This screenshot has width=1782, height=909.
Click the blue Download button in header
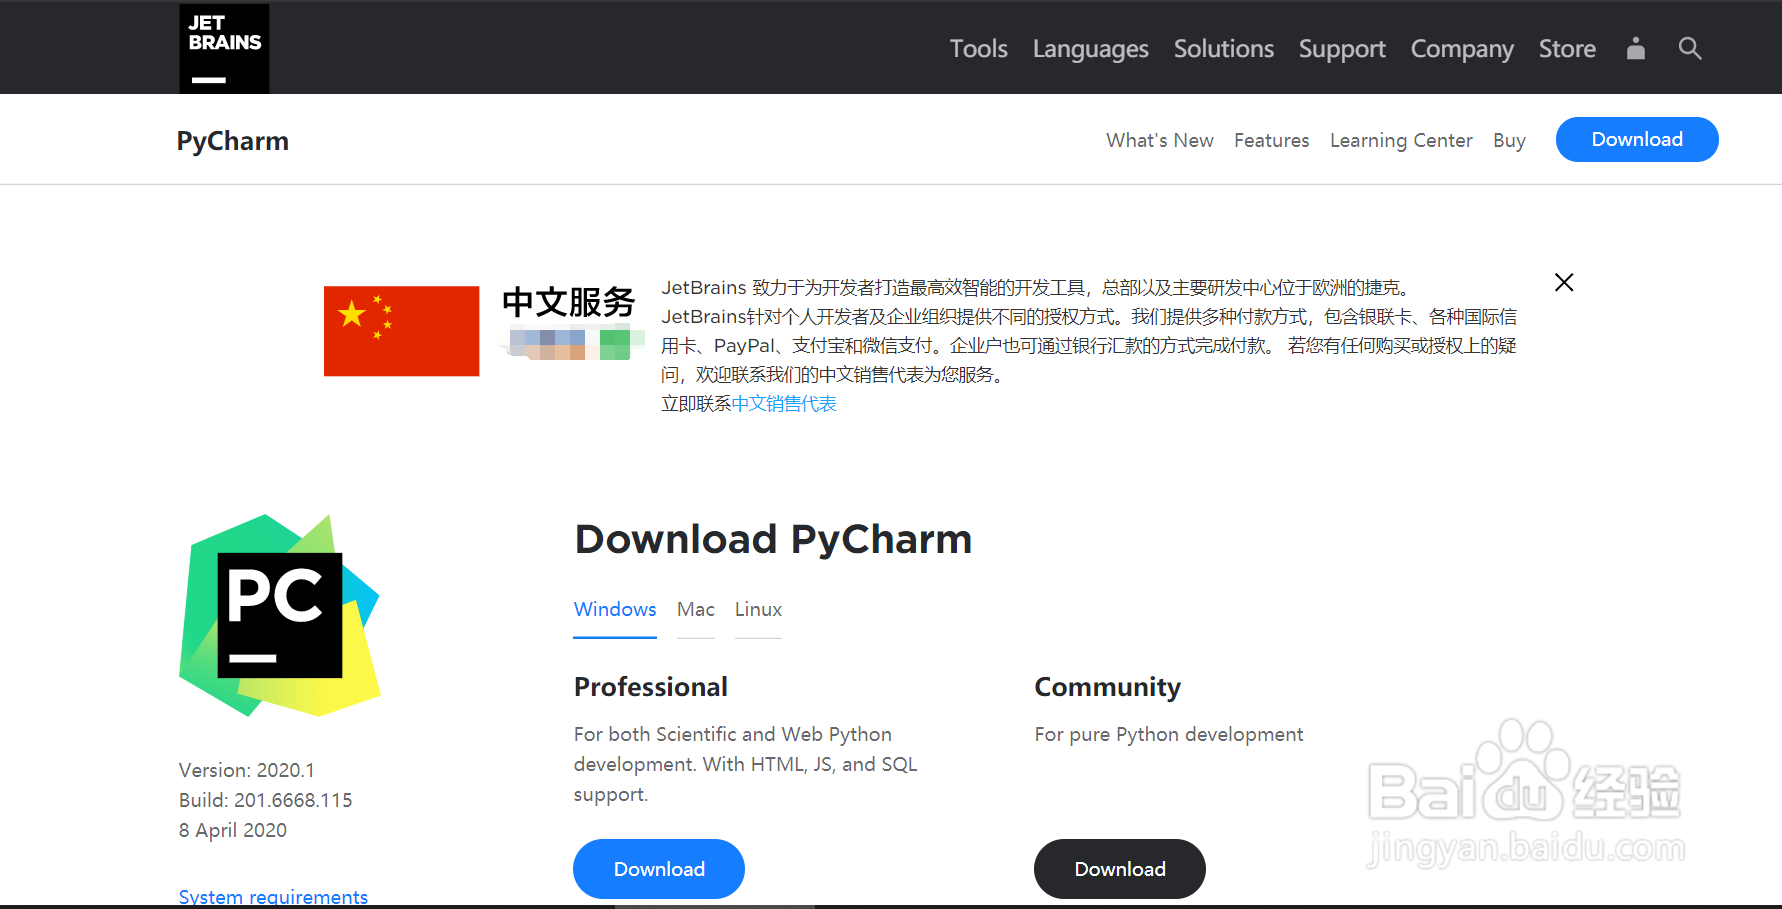1637,139
